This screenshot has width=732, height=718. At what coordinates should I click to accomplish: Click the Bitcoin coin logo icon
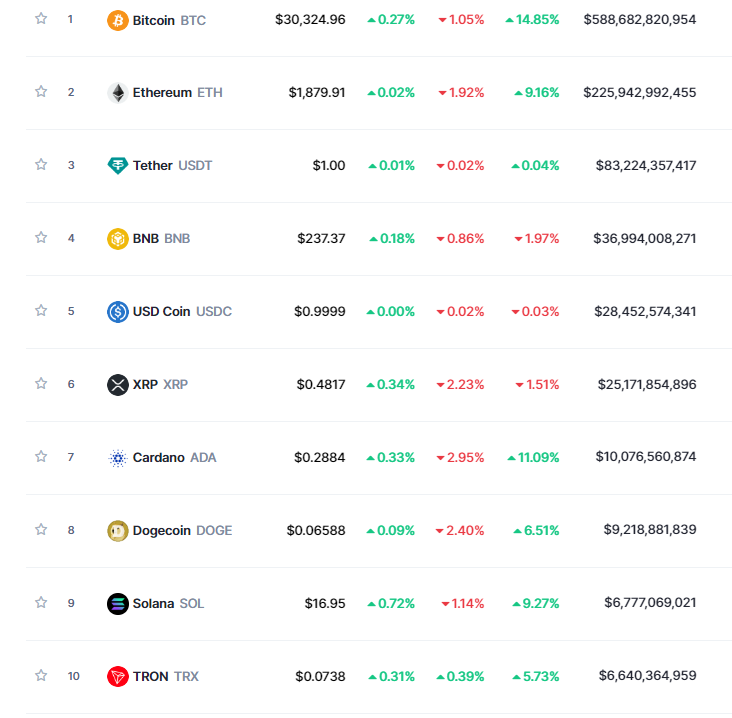pos(118,20)
